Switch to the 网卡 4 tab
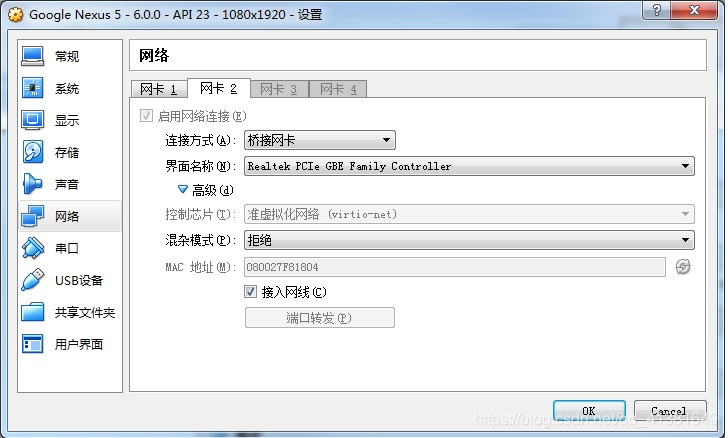 pos(338,89)
